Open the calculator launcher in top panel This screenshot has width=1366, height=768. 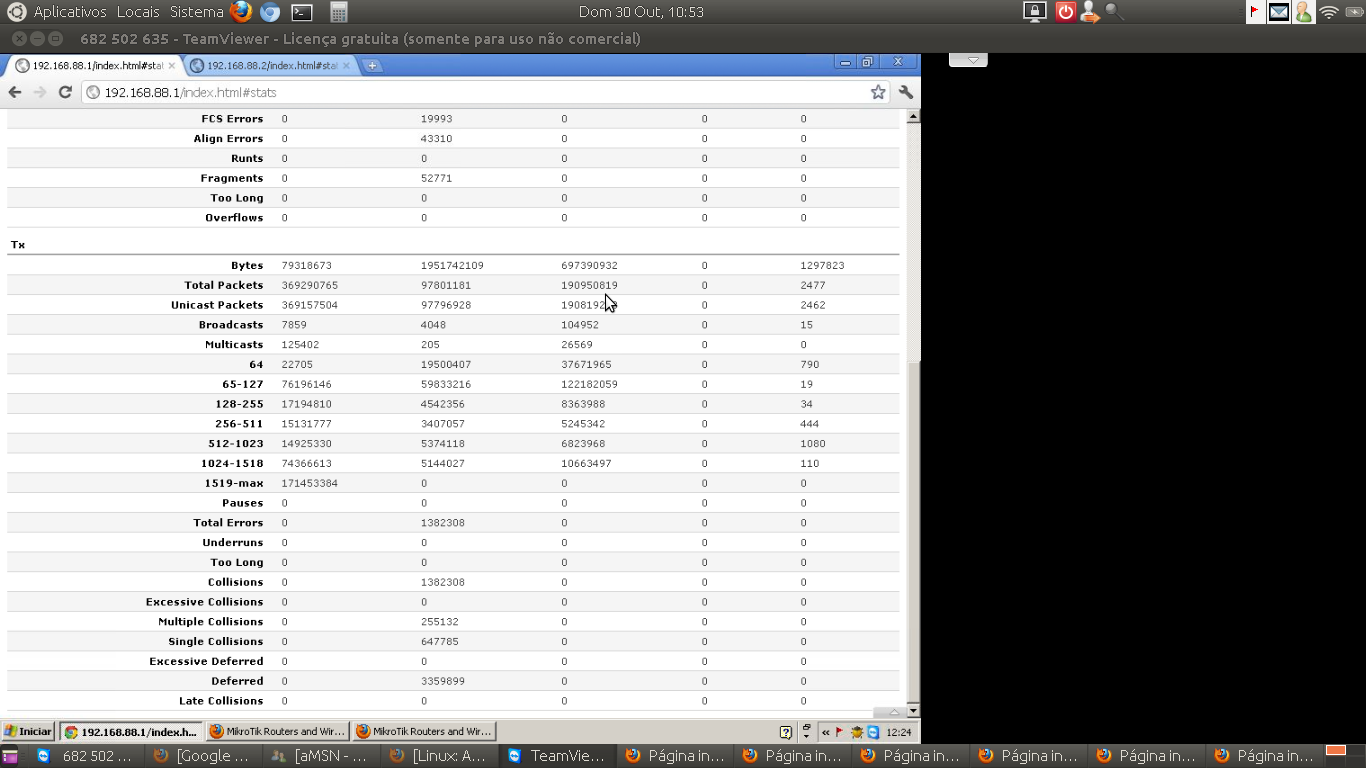(x=339, y=12)
